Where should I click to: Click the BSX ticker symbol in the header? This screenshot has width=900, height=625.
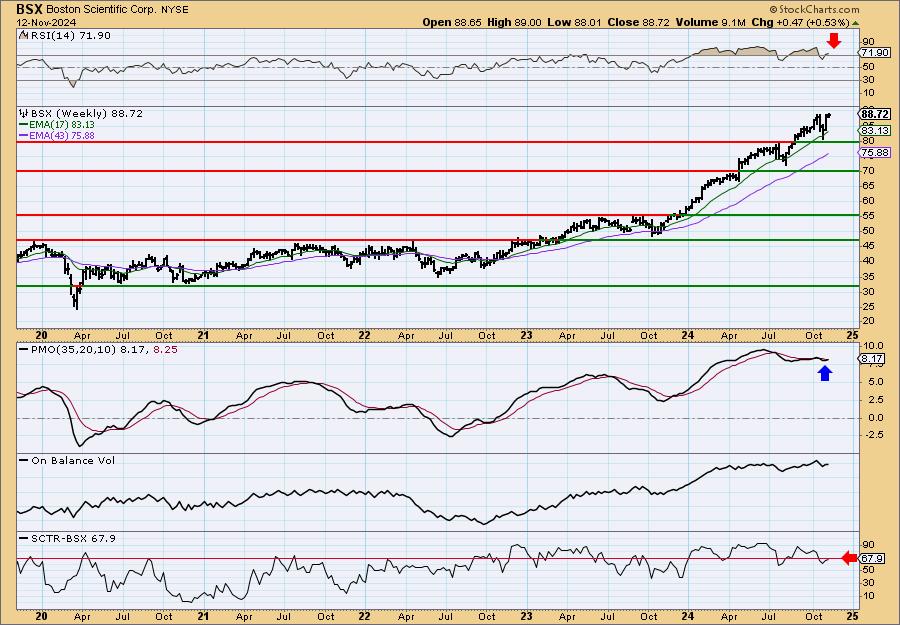point(29,9)
